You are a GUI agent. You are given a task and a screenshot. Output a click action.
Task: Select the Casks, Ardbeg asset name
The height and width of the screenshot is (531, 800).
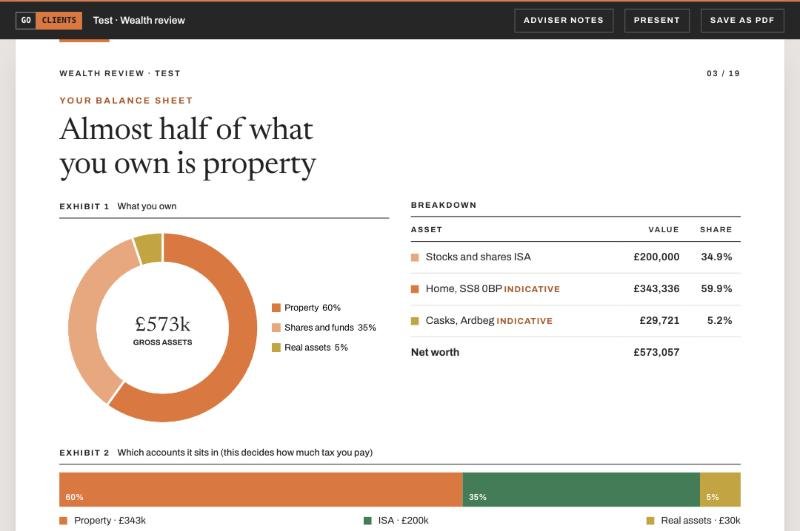(x=460, y=320)
